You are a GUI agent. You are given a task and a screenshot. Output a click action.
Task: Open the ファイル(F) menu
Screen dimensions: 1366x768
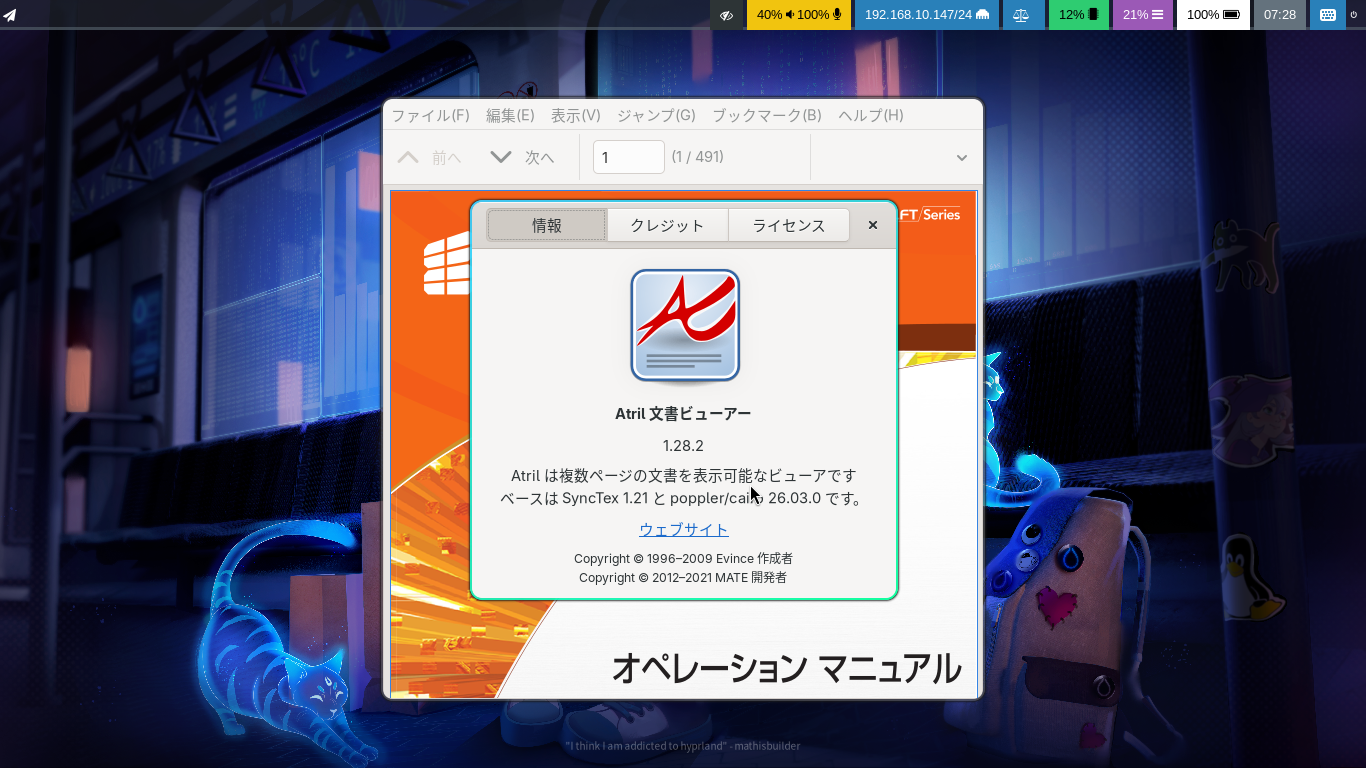(430, 115)
